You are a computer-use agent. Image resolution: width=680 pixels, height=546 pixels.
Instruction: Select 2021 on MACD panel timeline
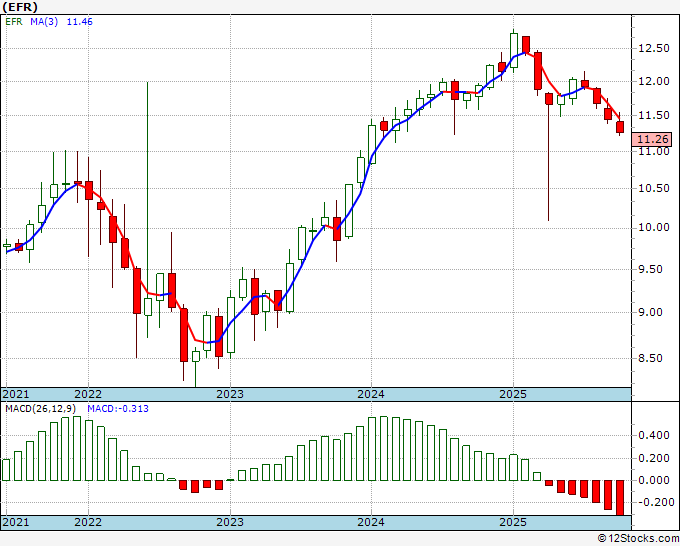click(16, 522)
